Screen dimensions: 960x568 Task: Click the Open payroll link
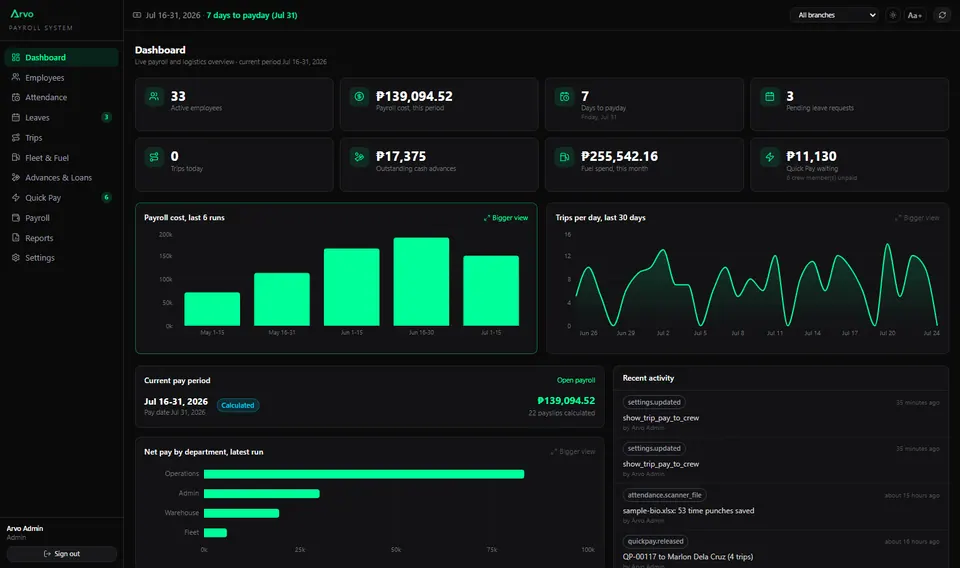click(576, 380)
